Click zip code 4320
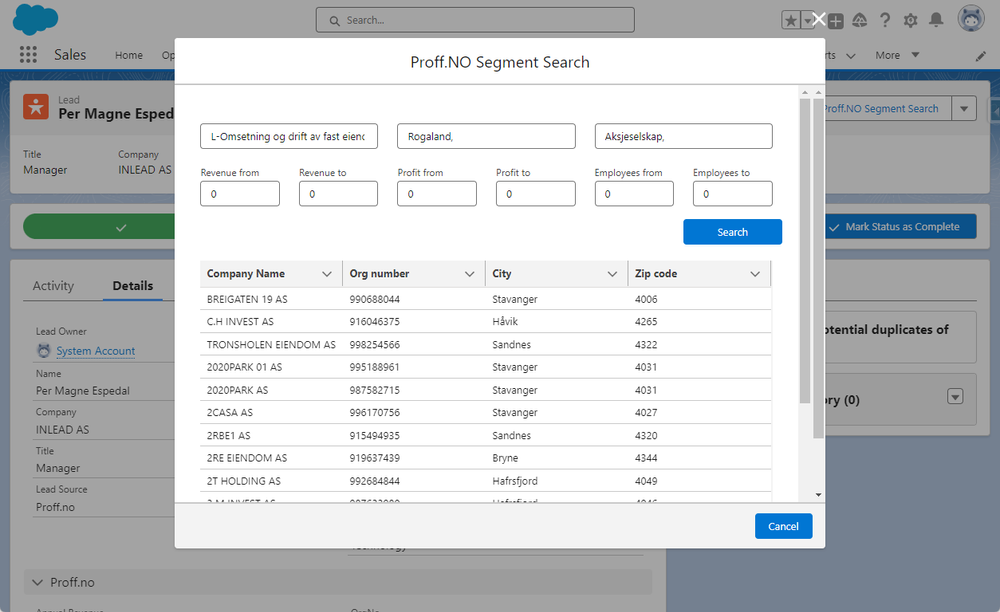The width and height of the screenshot is (1000, 612). coord(646,436)
